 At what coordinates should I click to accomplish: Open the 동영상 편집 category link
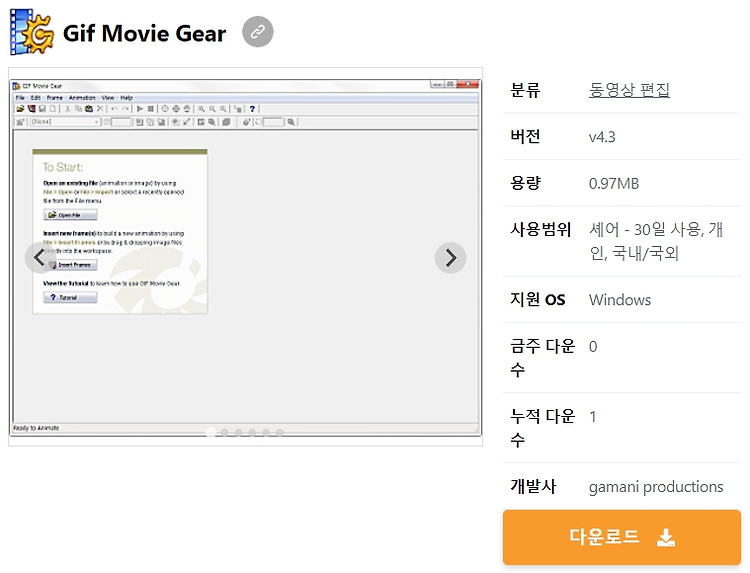pos(629,89)
